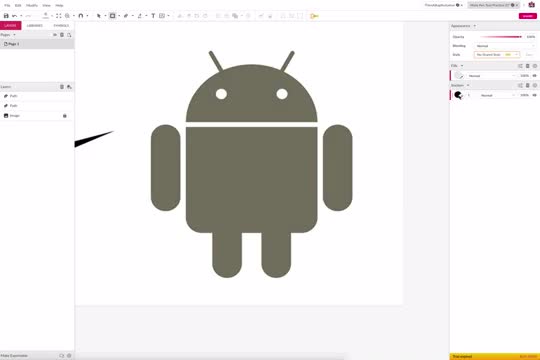
Task: Open the shared Style dropdown
Action: click(x=497, y=55)
